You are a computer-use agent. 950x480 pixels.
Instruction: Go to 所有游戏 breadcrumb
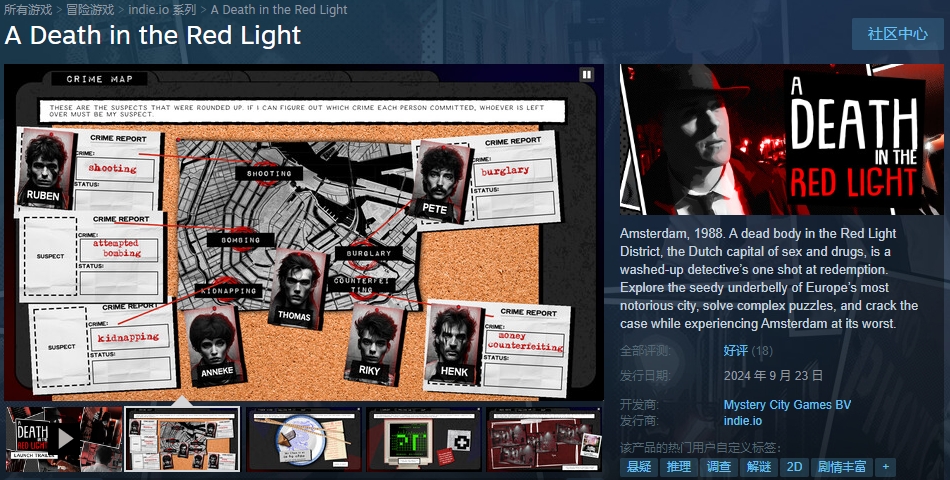[x=28, y=10]
